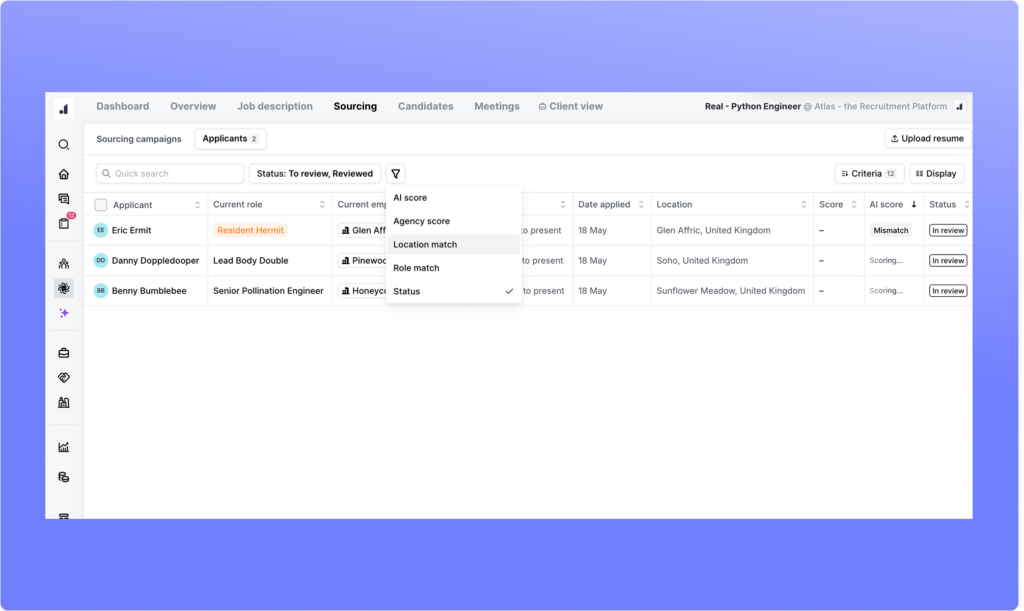The image size is (1024, 611).
Task: Open the Display options menu
Action: pyautogui.click(x=936, y=174)
